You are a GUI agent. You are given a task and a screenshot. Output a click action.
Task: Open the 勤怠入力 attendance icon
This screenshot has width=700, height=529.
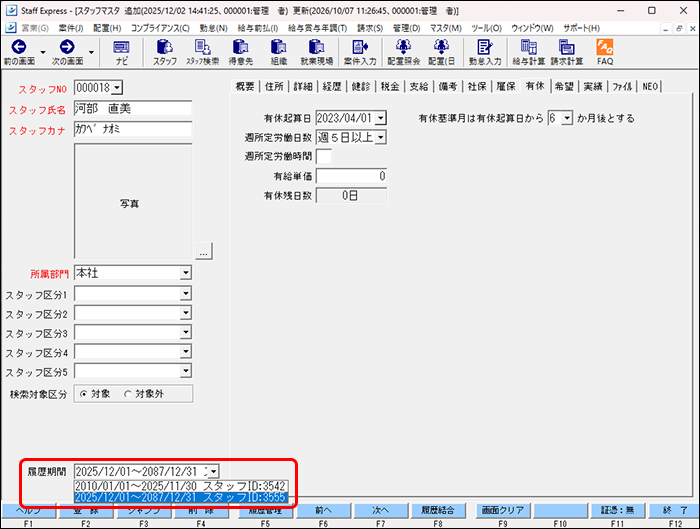tap(485, 53)
